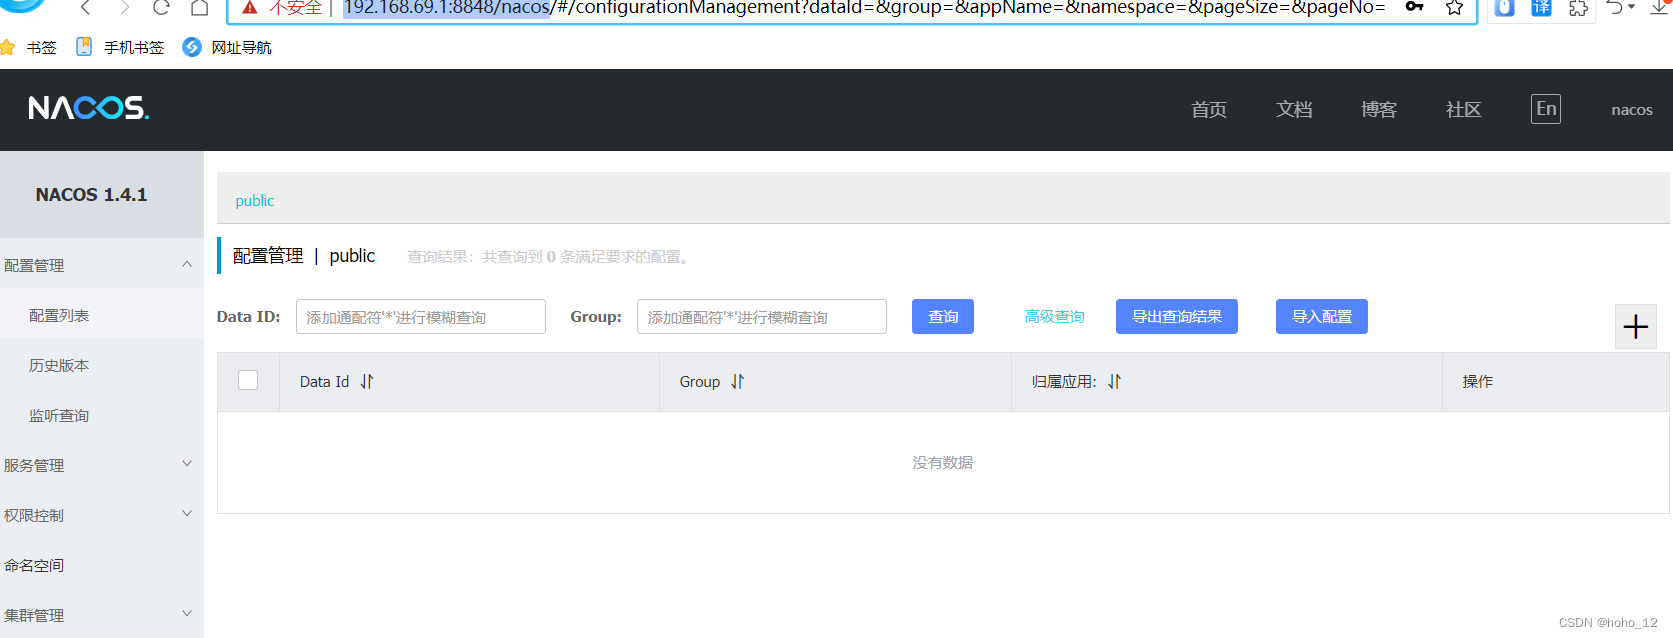
Task: Click the NACOS 1.4.1 version label
Action: (x=91, y=195)
